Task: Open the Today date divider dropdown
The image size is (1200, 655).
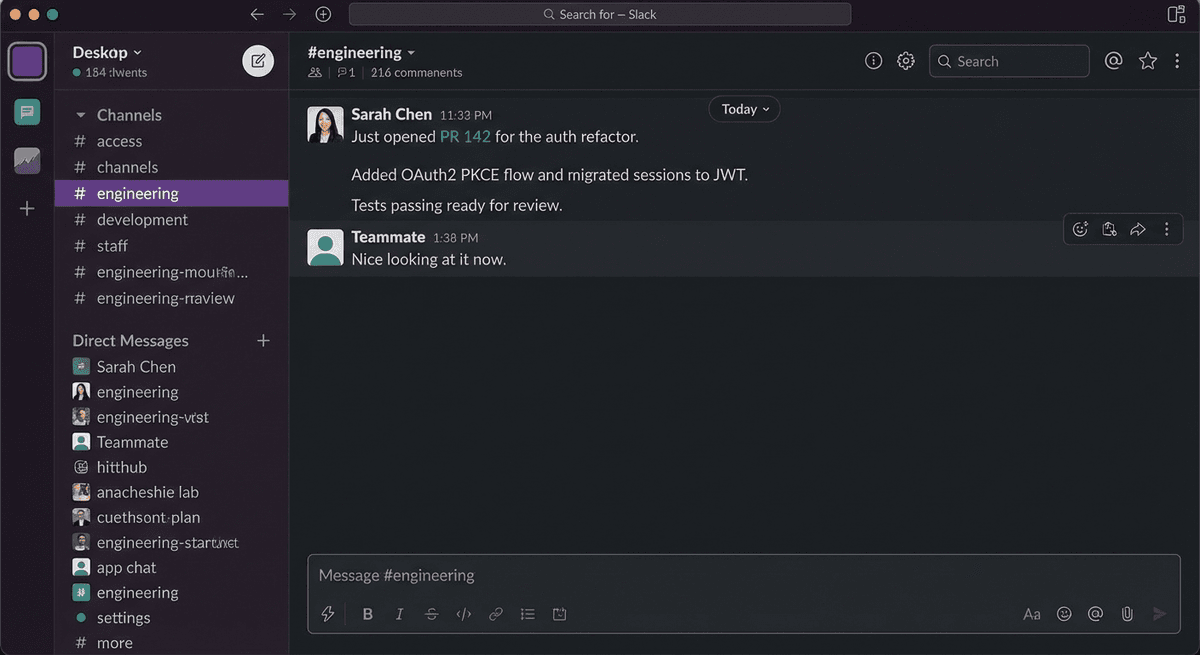Action: coord(744,108)
